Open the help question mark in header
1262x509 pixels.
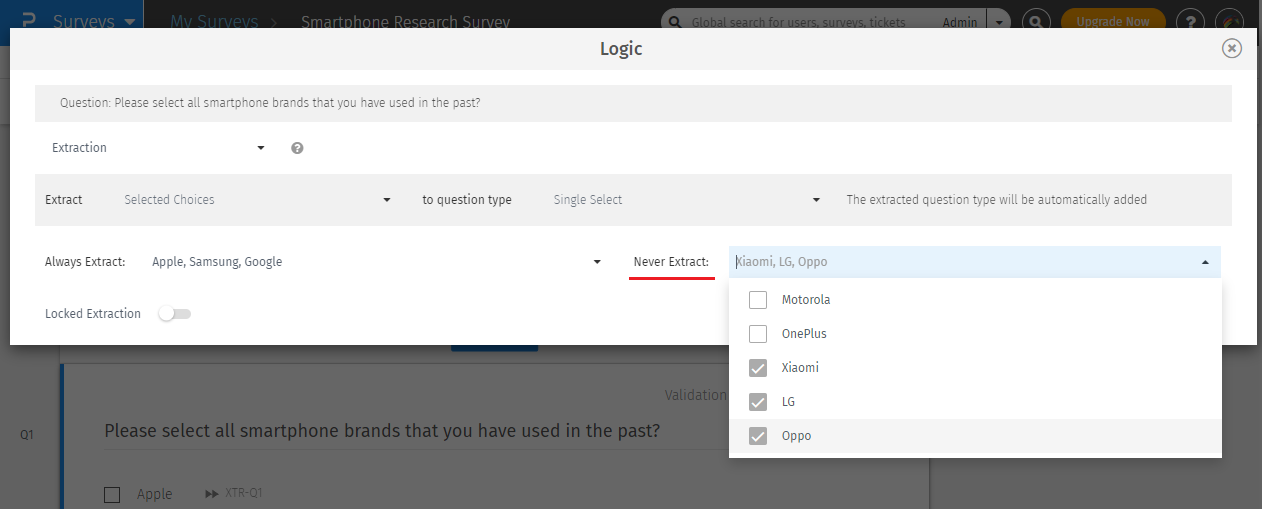tap(1190, 21)
